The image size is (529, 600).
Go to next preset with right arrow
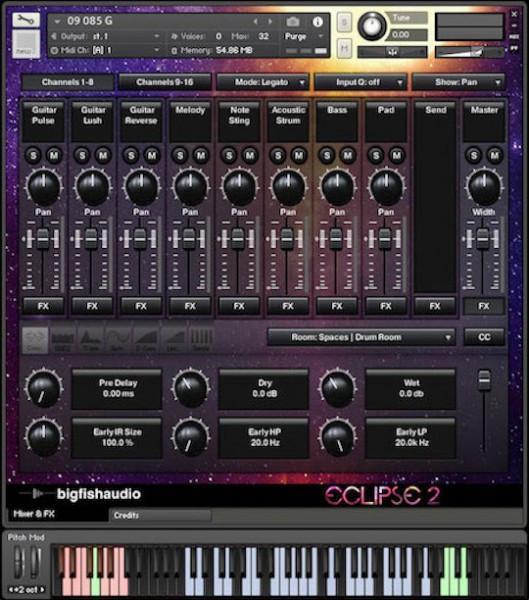tap(270, 22)
